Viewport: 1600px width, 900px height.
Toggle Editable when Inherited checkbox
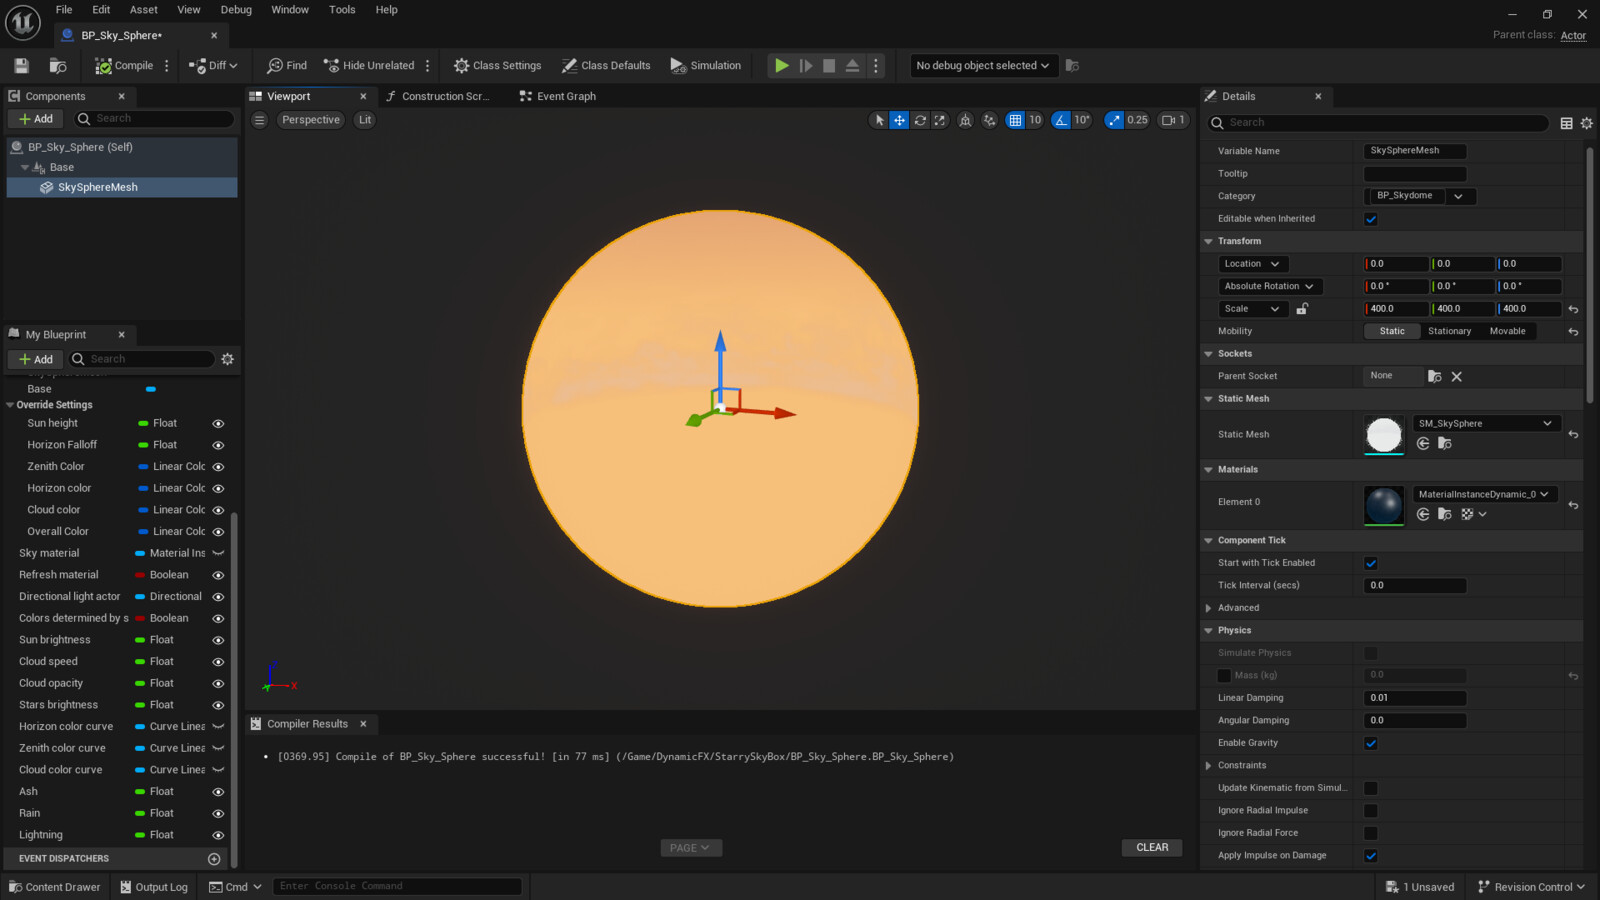(x=1371, y=219)
